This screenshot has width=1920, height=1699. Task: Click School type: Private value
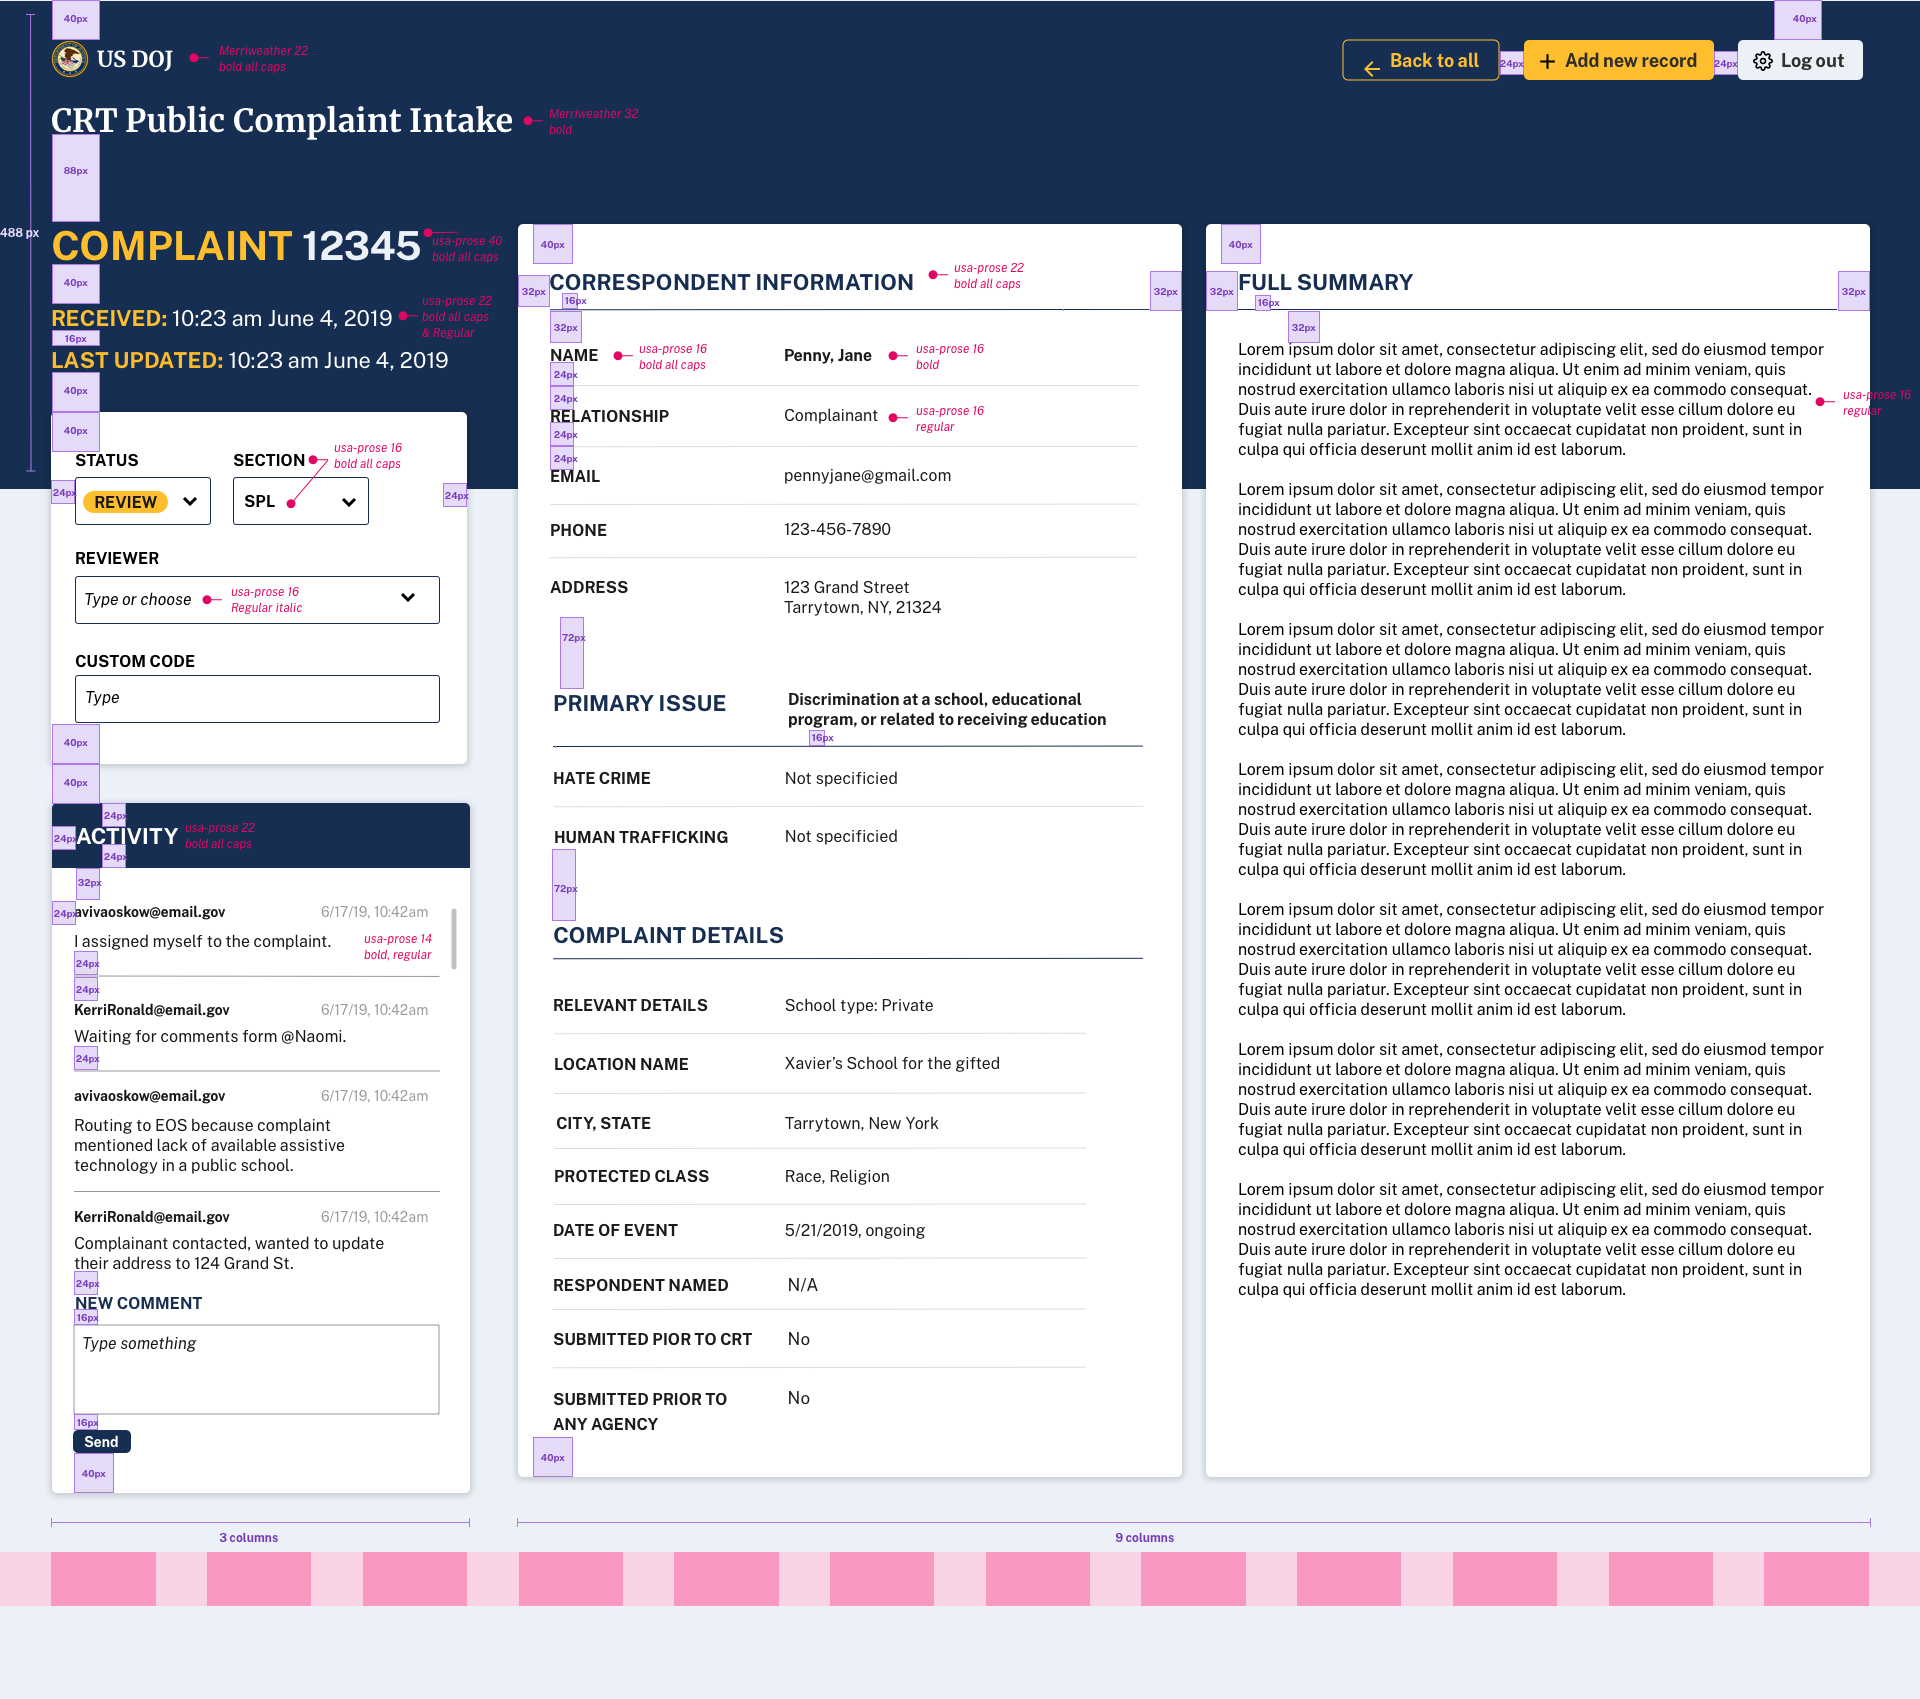[859, 1005]
